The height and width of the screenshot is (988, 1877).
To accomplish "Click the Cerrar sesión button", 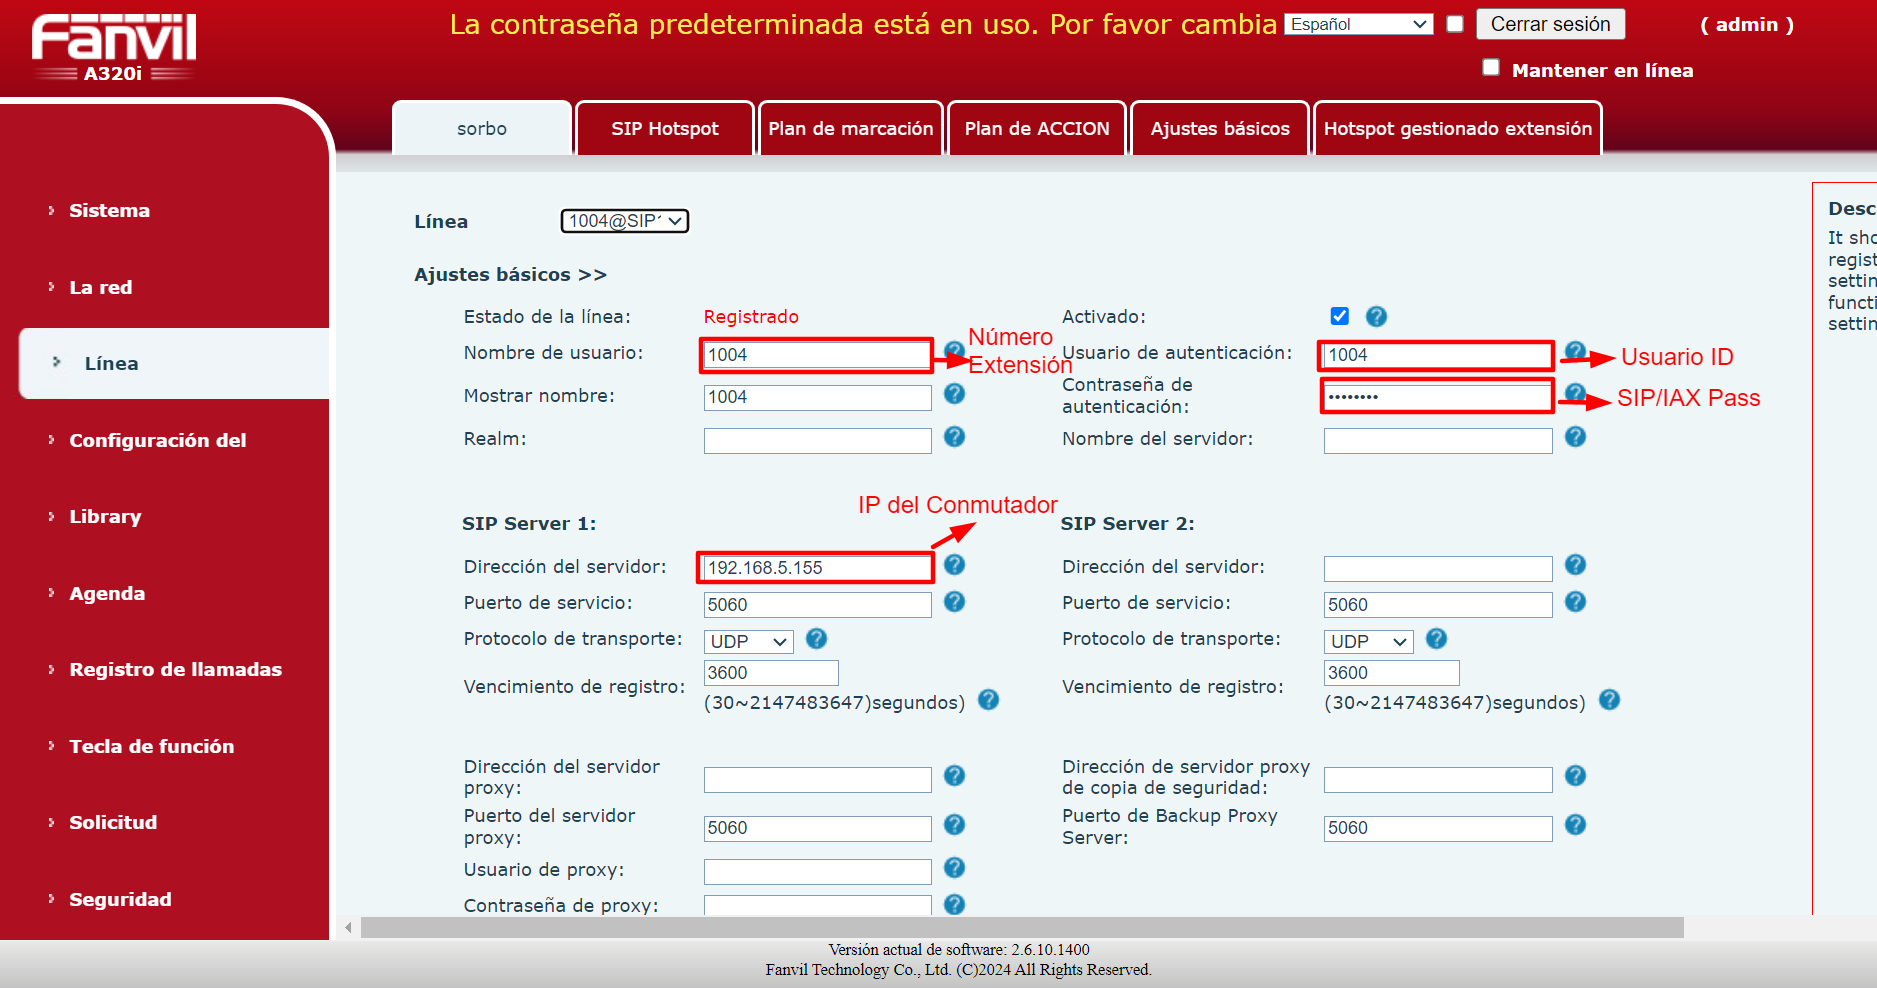I will [1550, 24].
